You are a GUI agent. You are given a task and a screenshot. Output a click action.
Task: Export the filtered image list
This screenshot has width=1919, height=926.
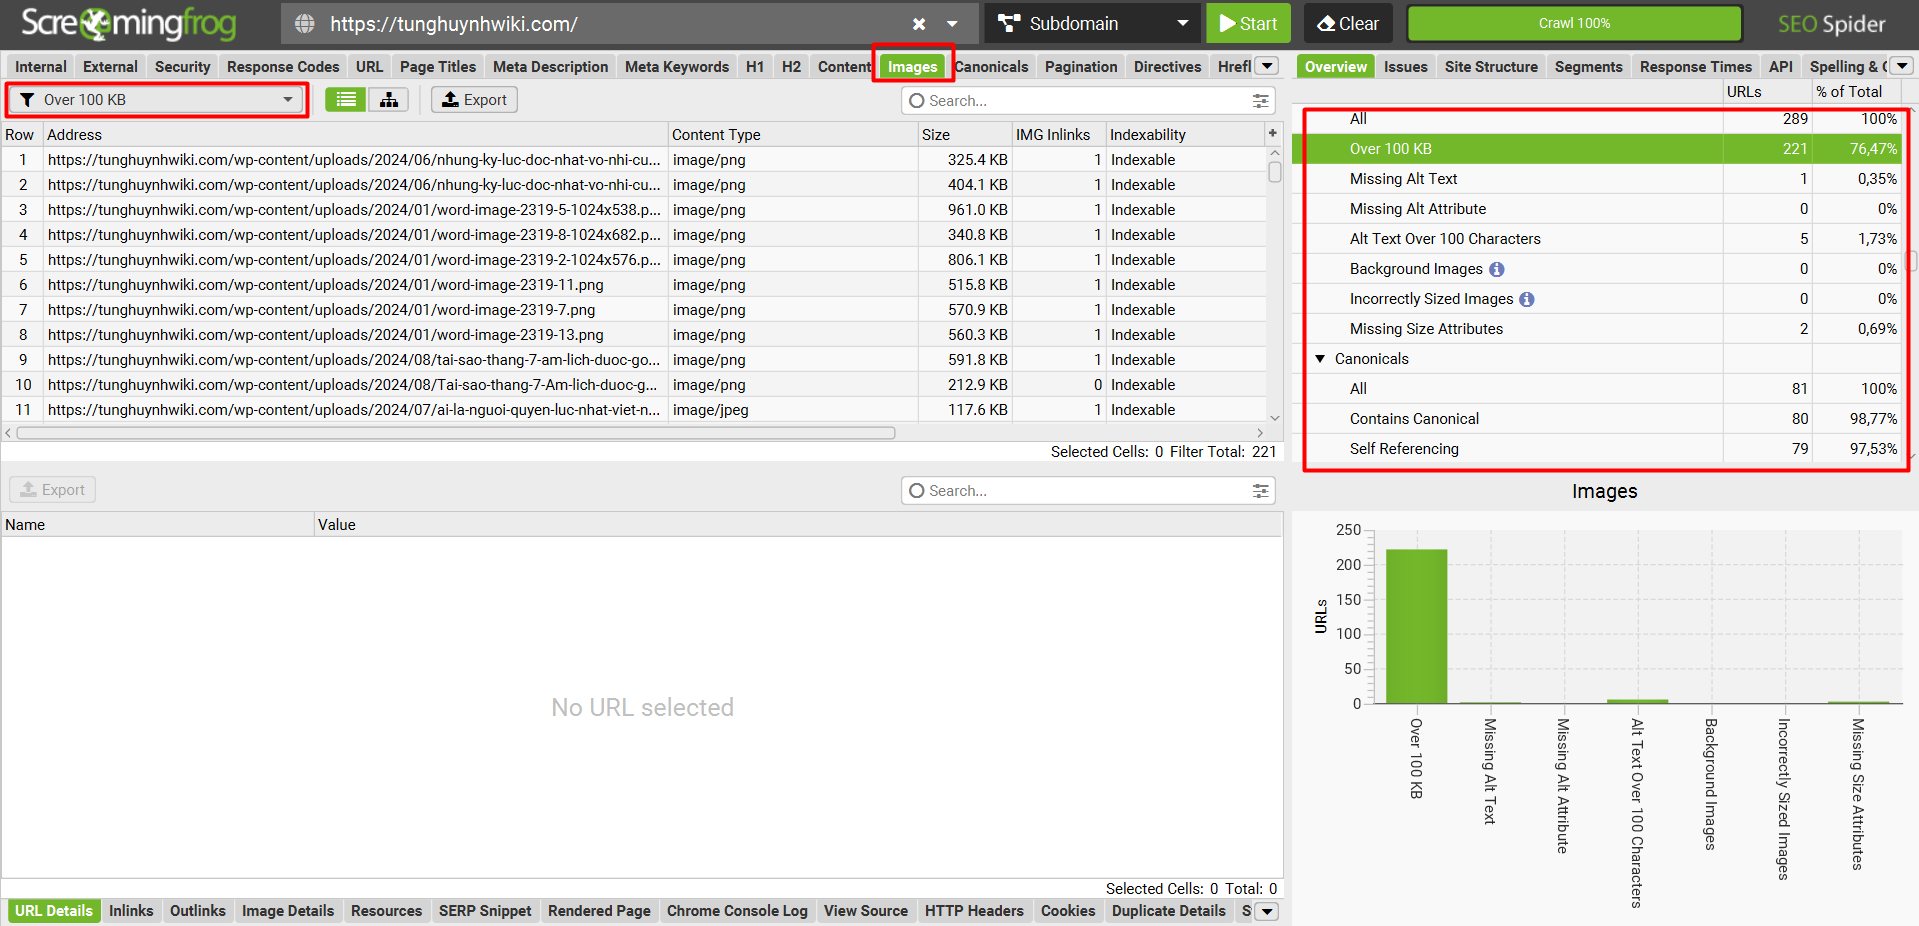click(x=474, y=100)
